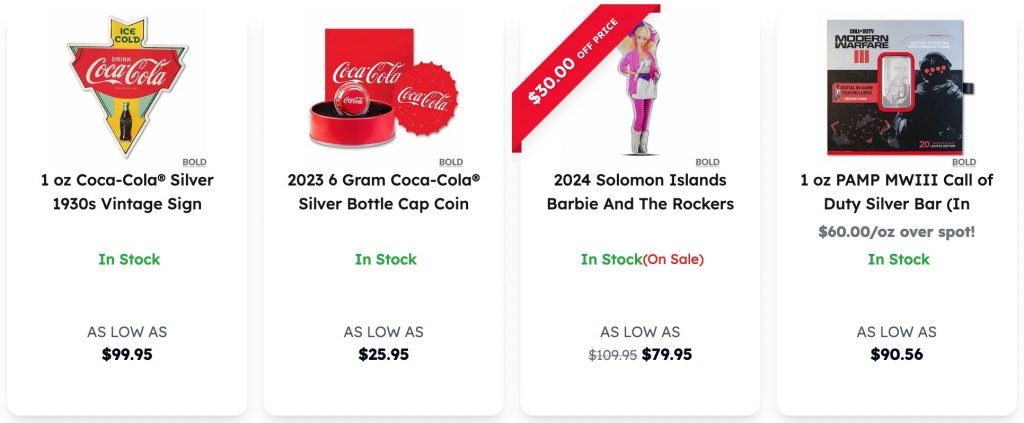
Task: Click the $25.95 price of Bottle Cap Coin
Action: 383,354
